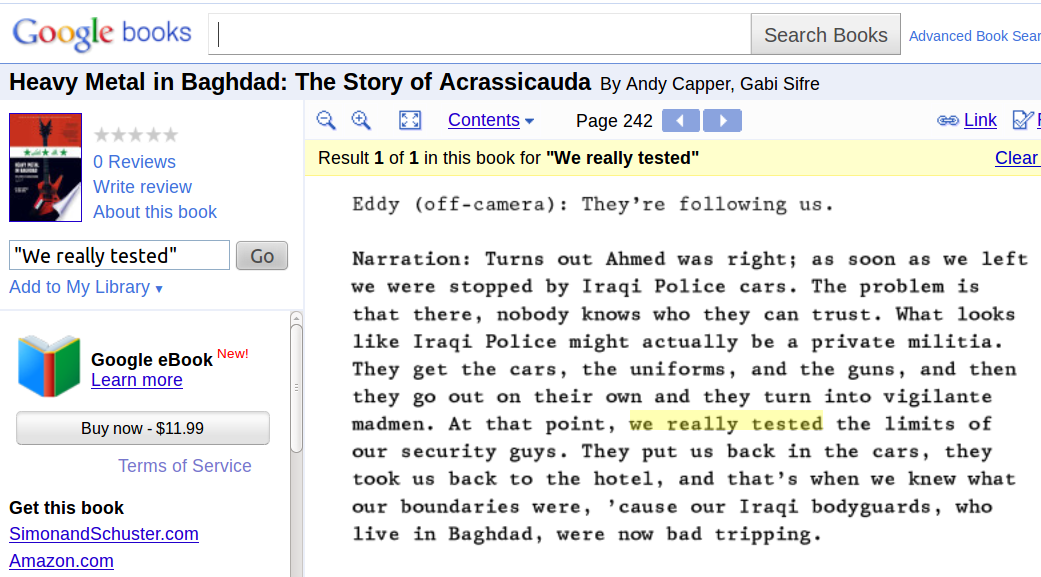Screen dimensions: 1041x577
Task: Click the chain Link icon
Action: 947,120
